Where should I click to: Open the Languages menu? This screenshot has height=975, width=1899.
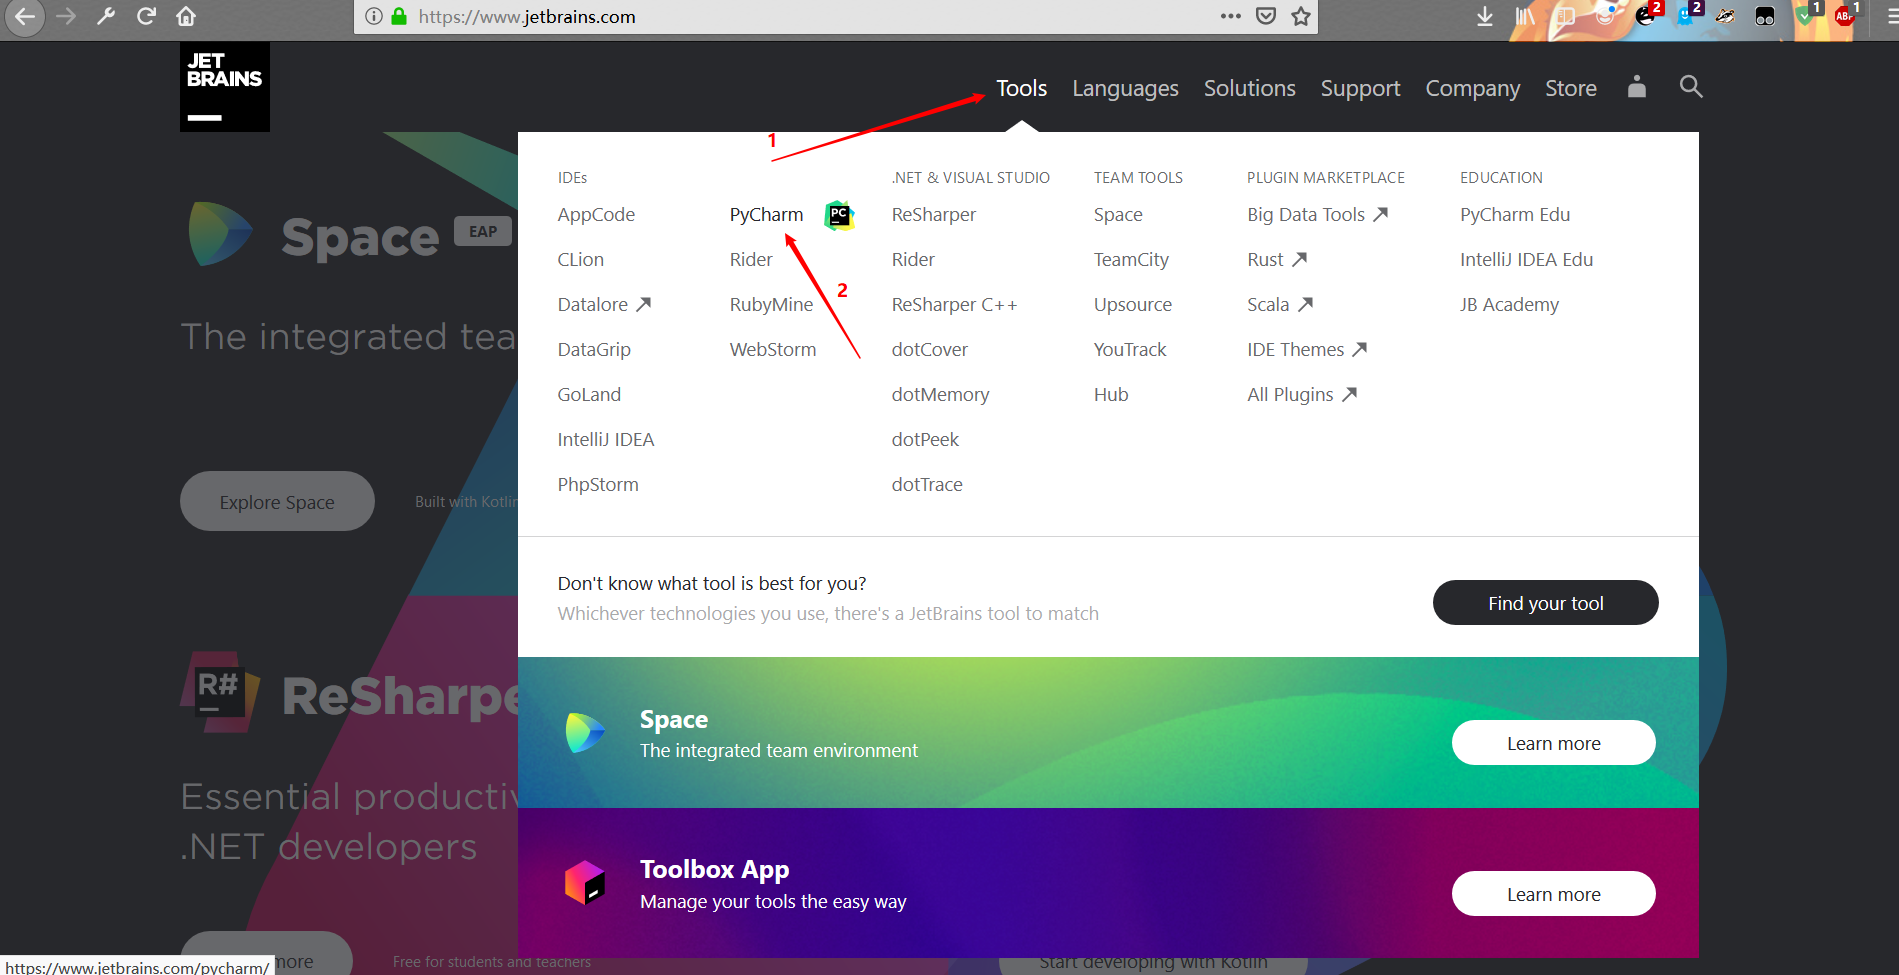pos(1125,89)
